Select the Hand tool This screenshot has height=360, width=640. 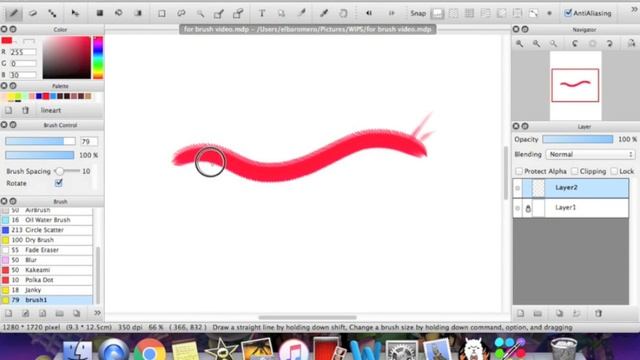point(343,13)
